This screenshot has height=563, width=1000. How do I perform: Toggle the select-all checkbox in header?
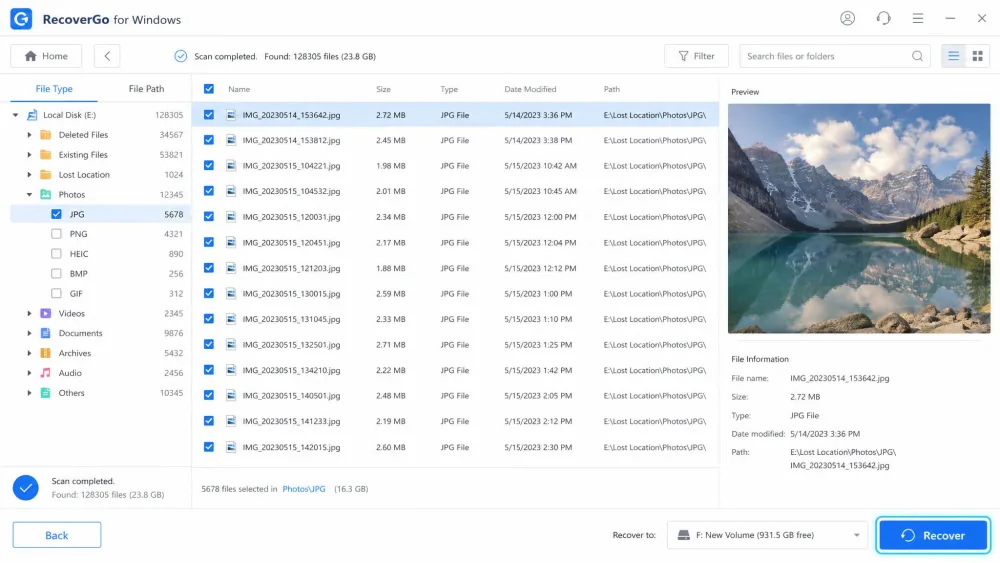(x=209, y=89)
